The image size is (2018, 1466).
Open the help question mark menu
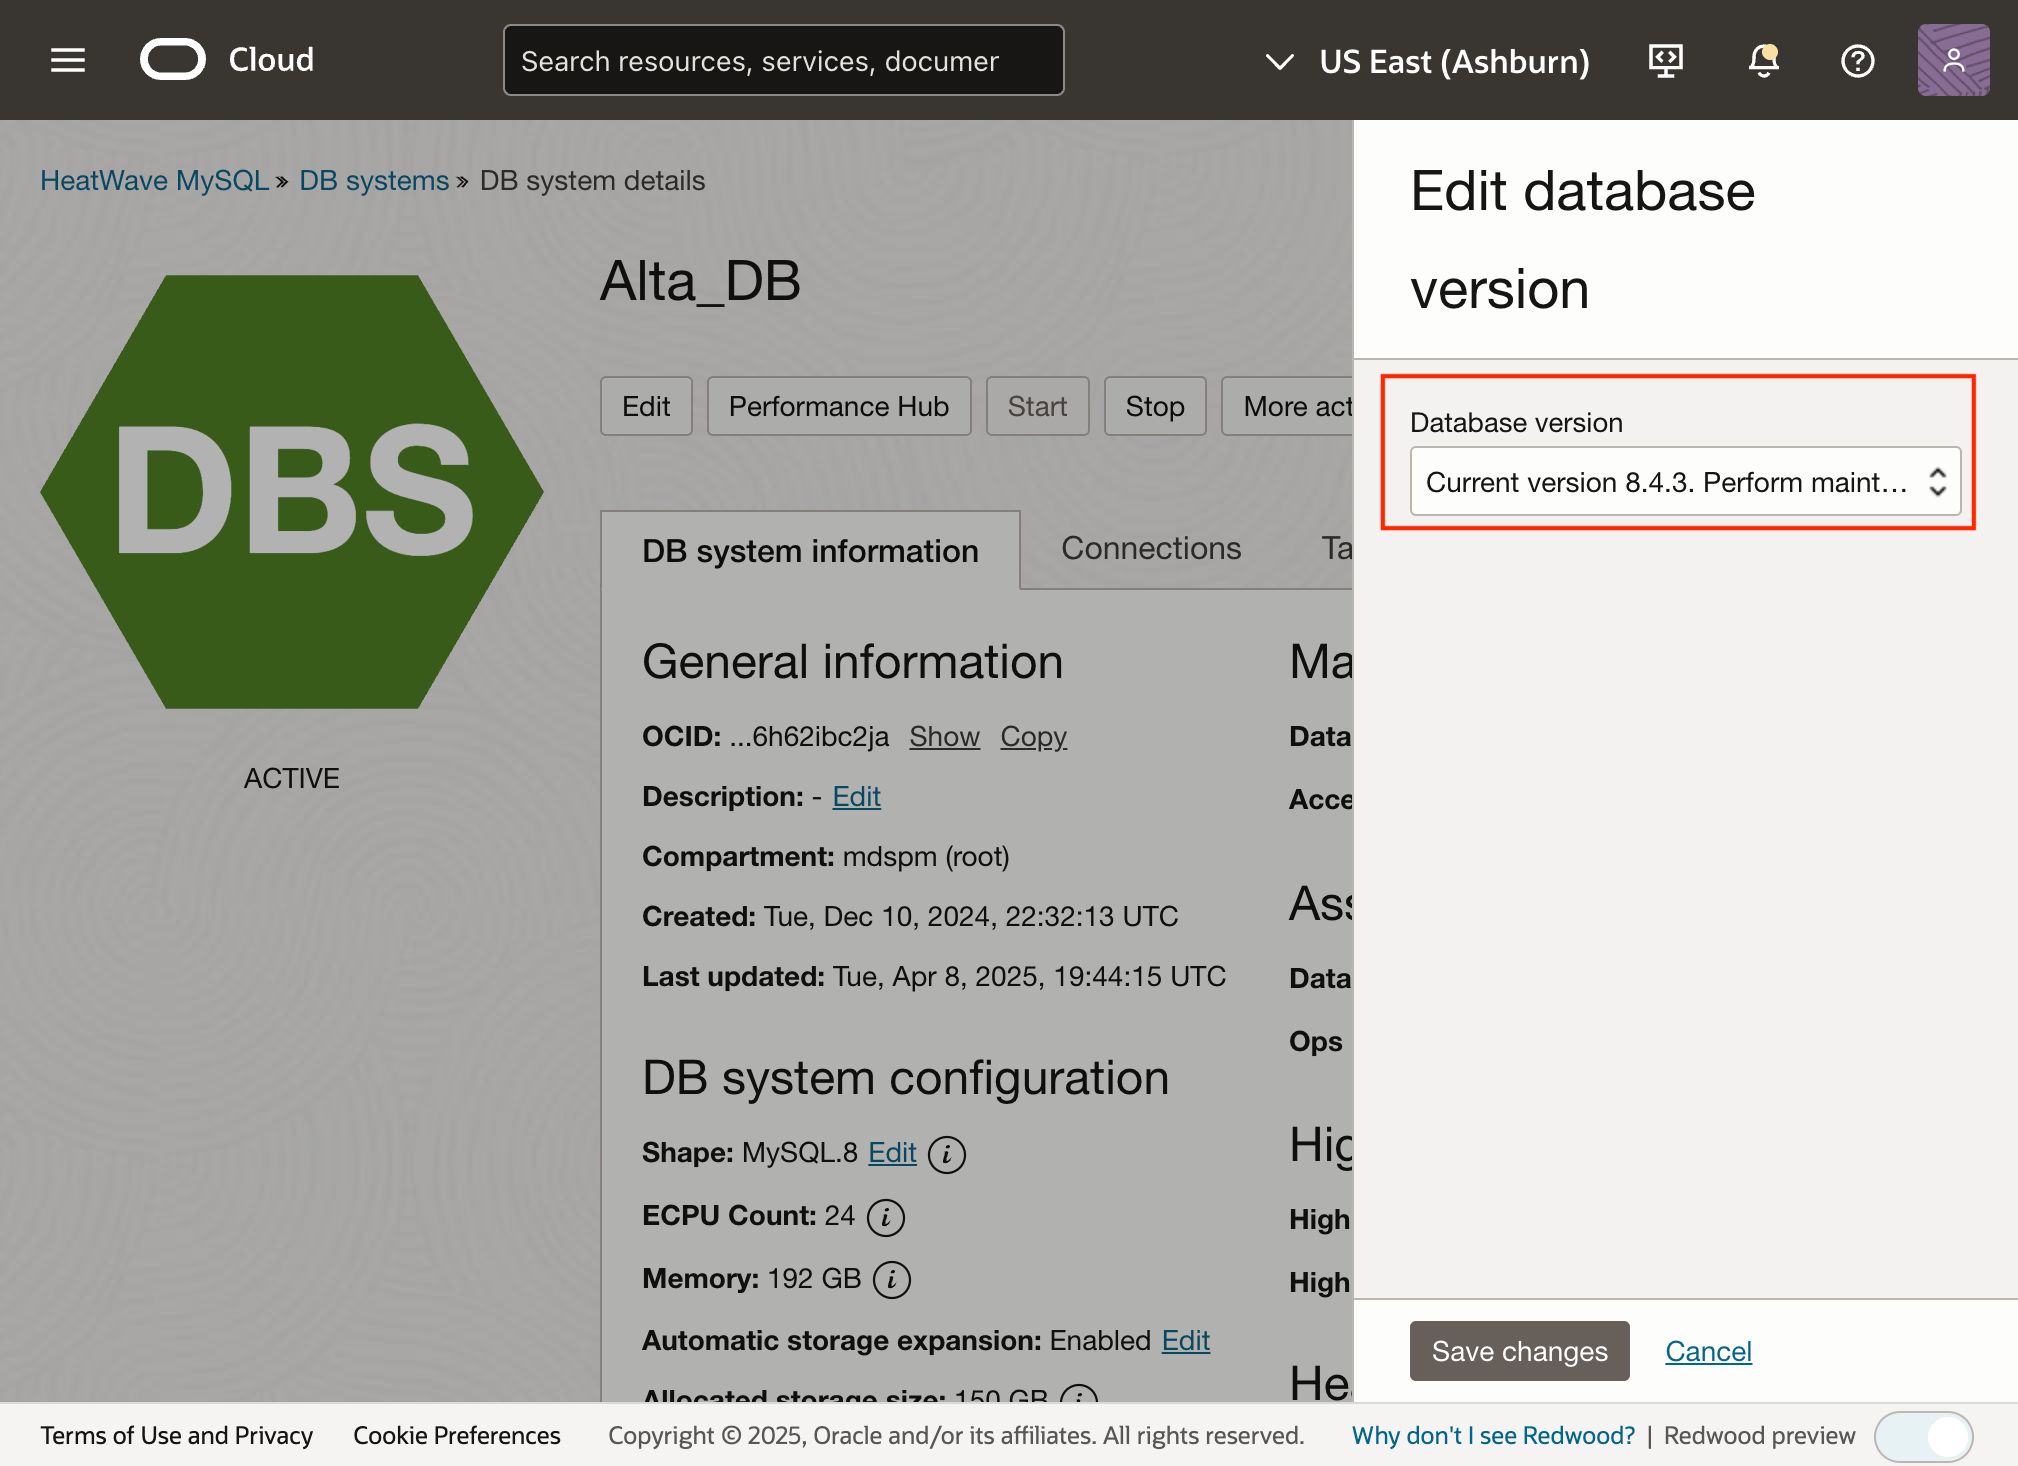click(x=1857, y=61)
